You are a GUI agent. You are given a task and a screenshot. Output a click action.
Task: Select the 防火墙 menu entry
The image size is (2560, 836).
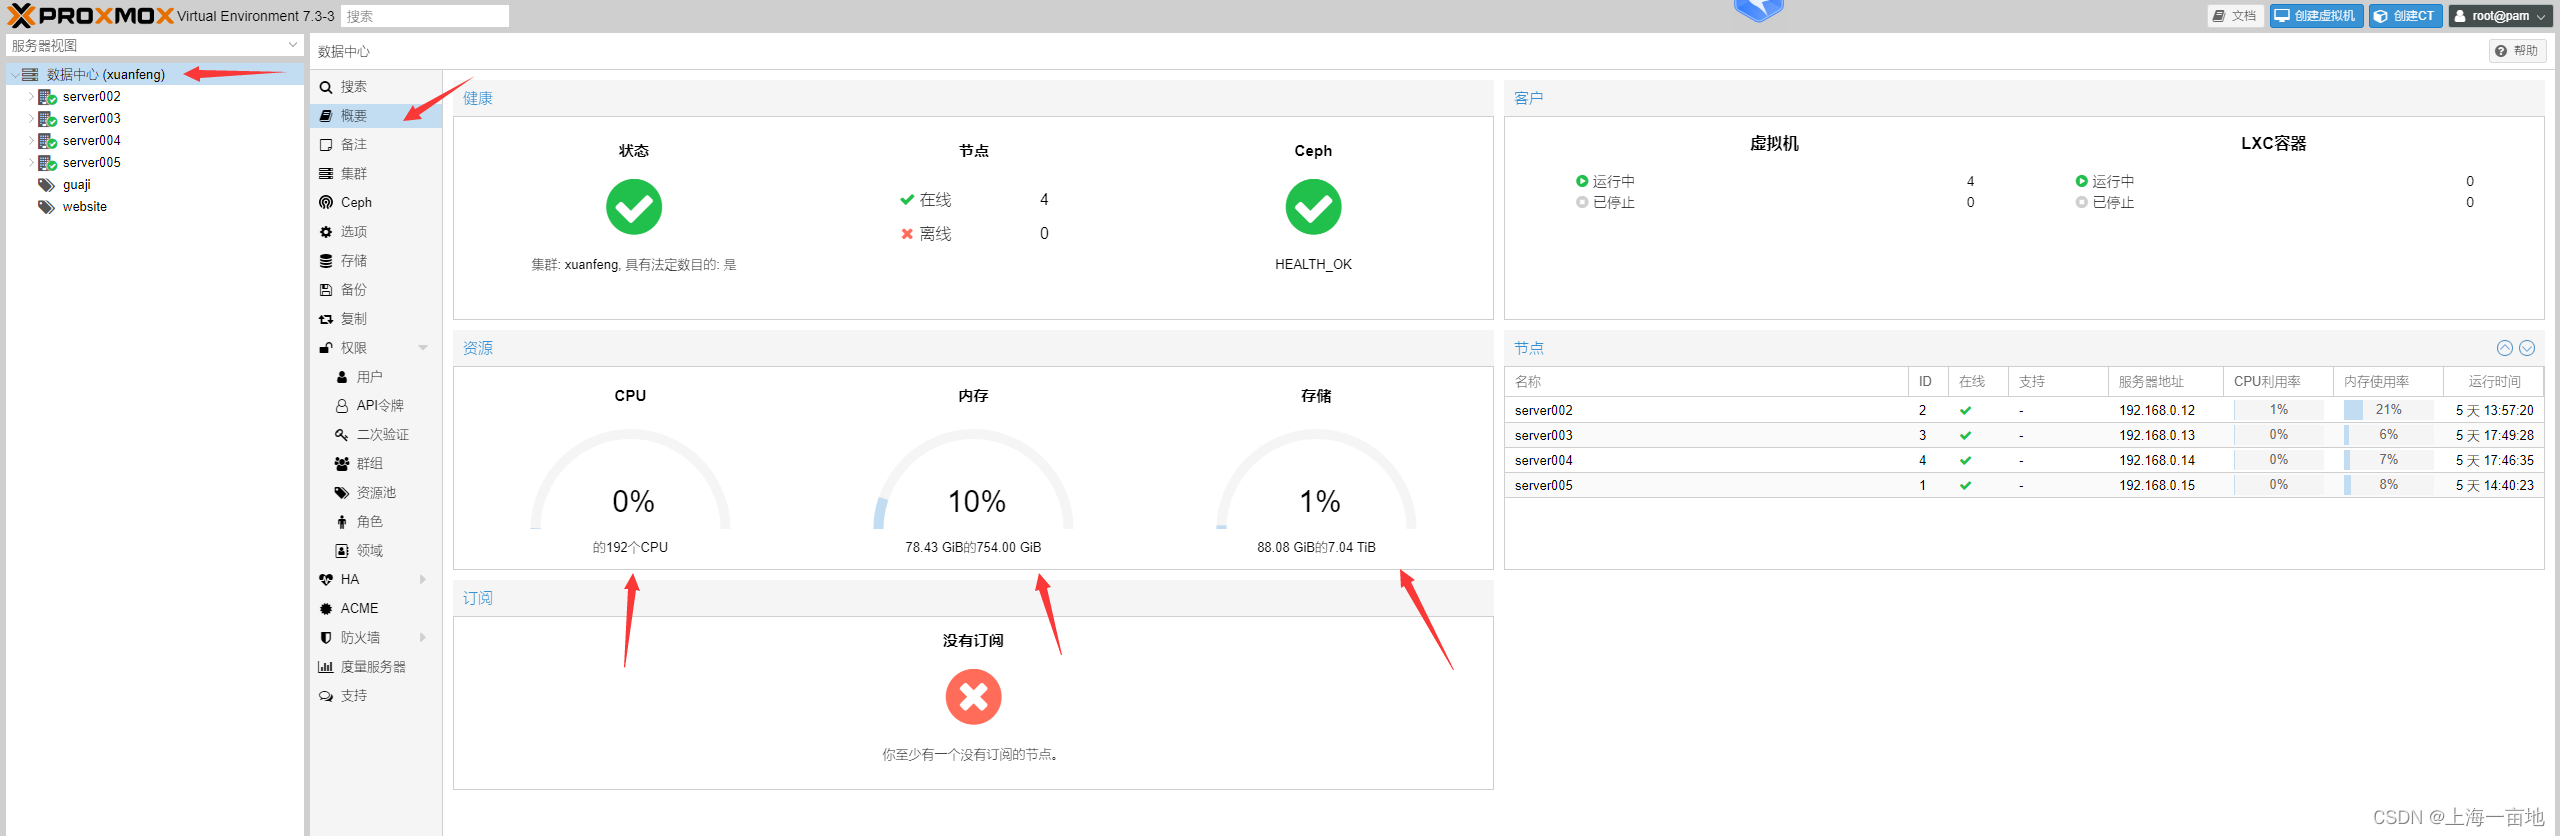(x=376, y=638)
